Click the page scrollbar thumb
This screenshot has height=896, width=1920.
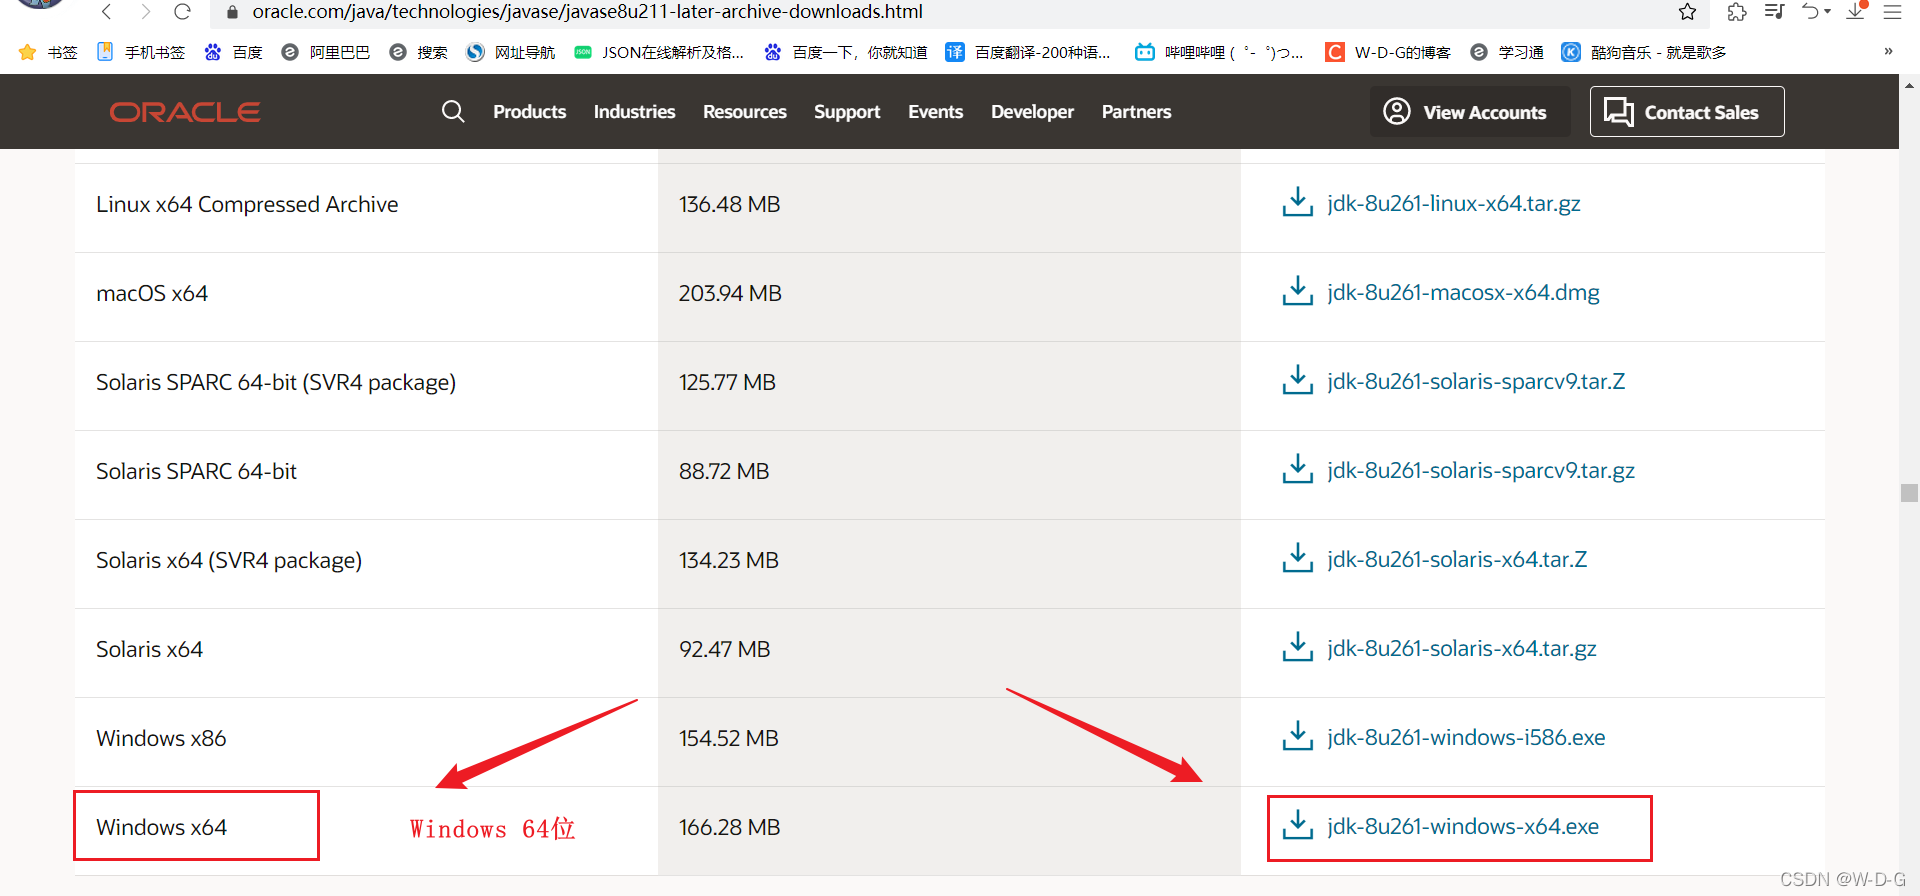1909,493
